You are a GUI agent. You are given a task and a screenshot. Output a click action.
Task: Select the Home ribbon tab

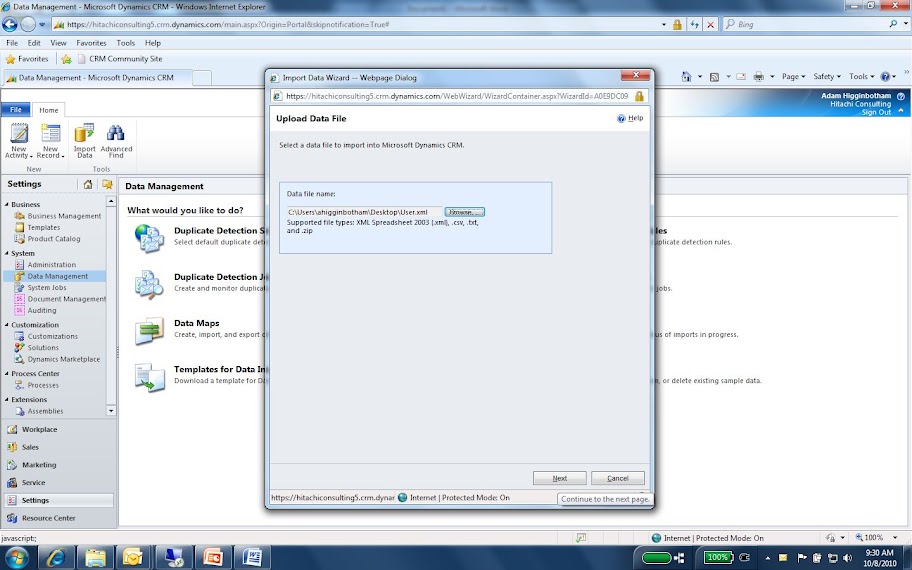click(x=49, y=110)
